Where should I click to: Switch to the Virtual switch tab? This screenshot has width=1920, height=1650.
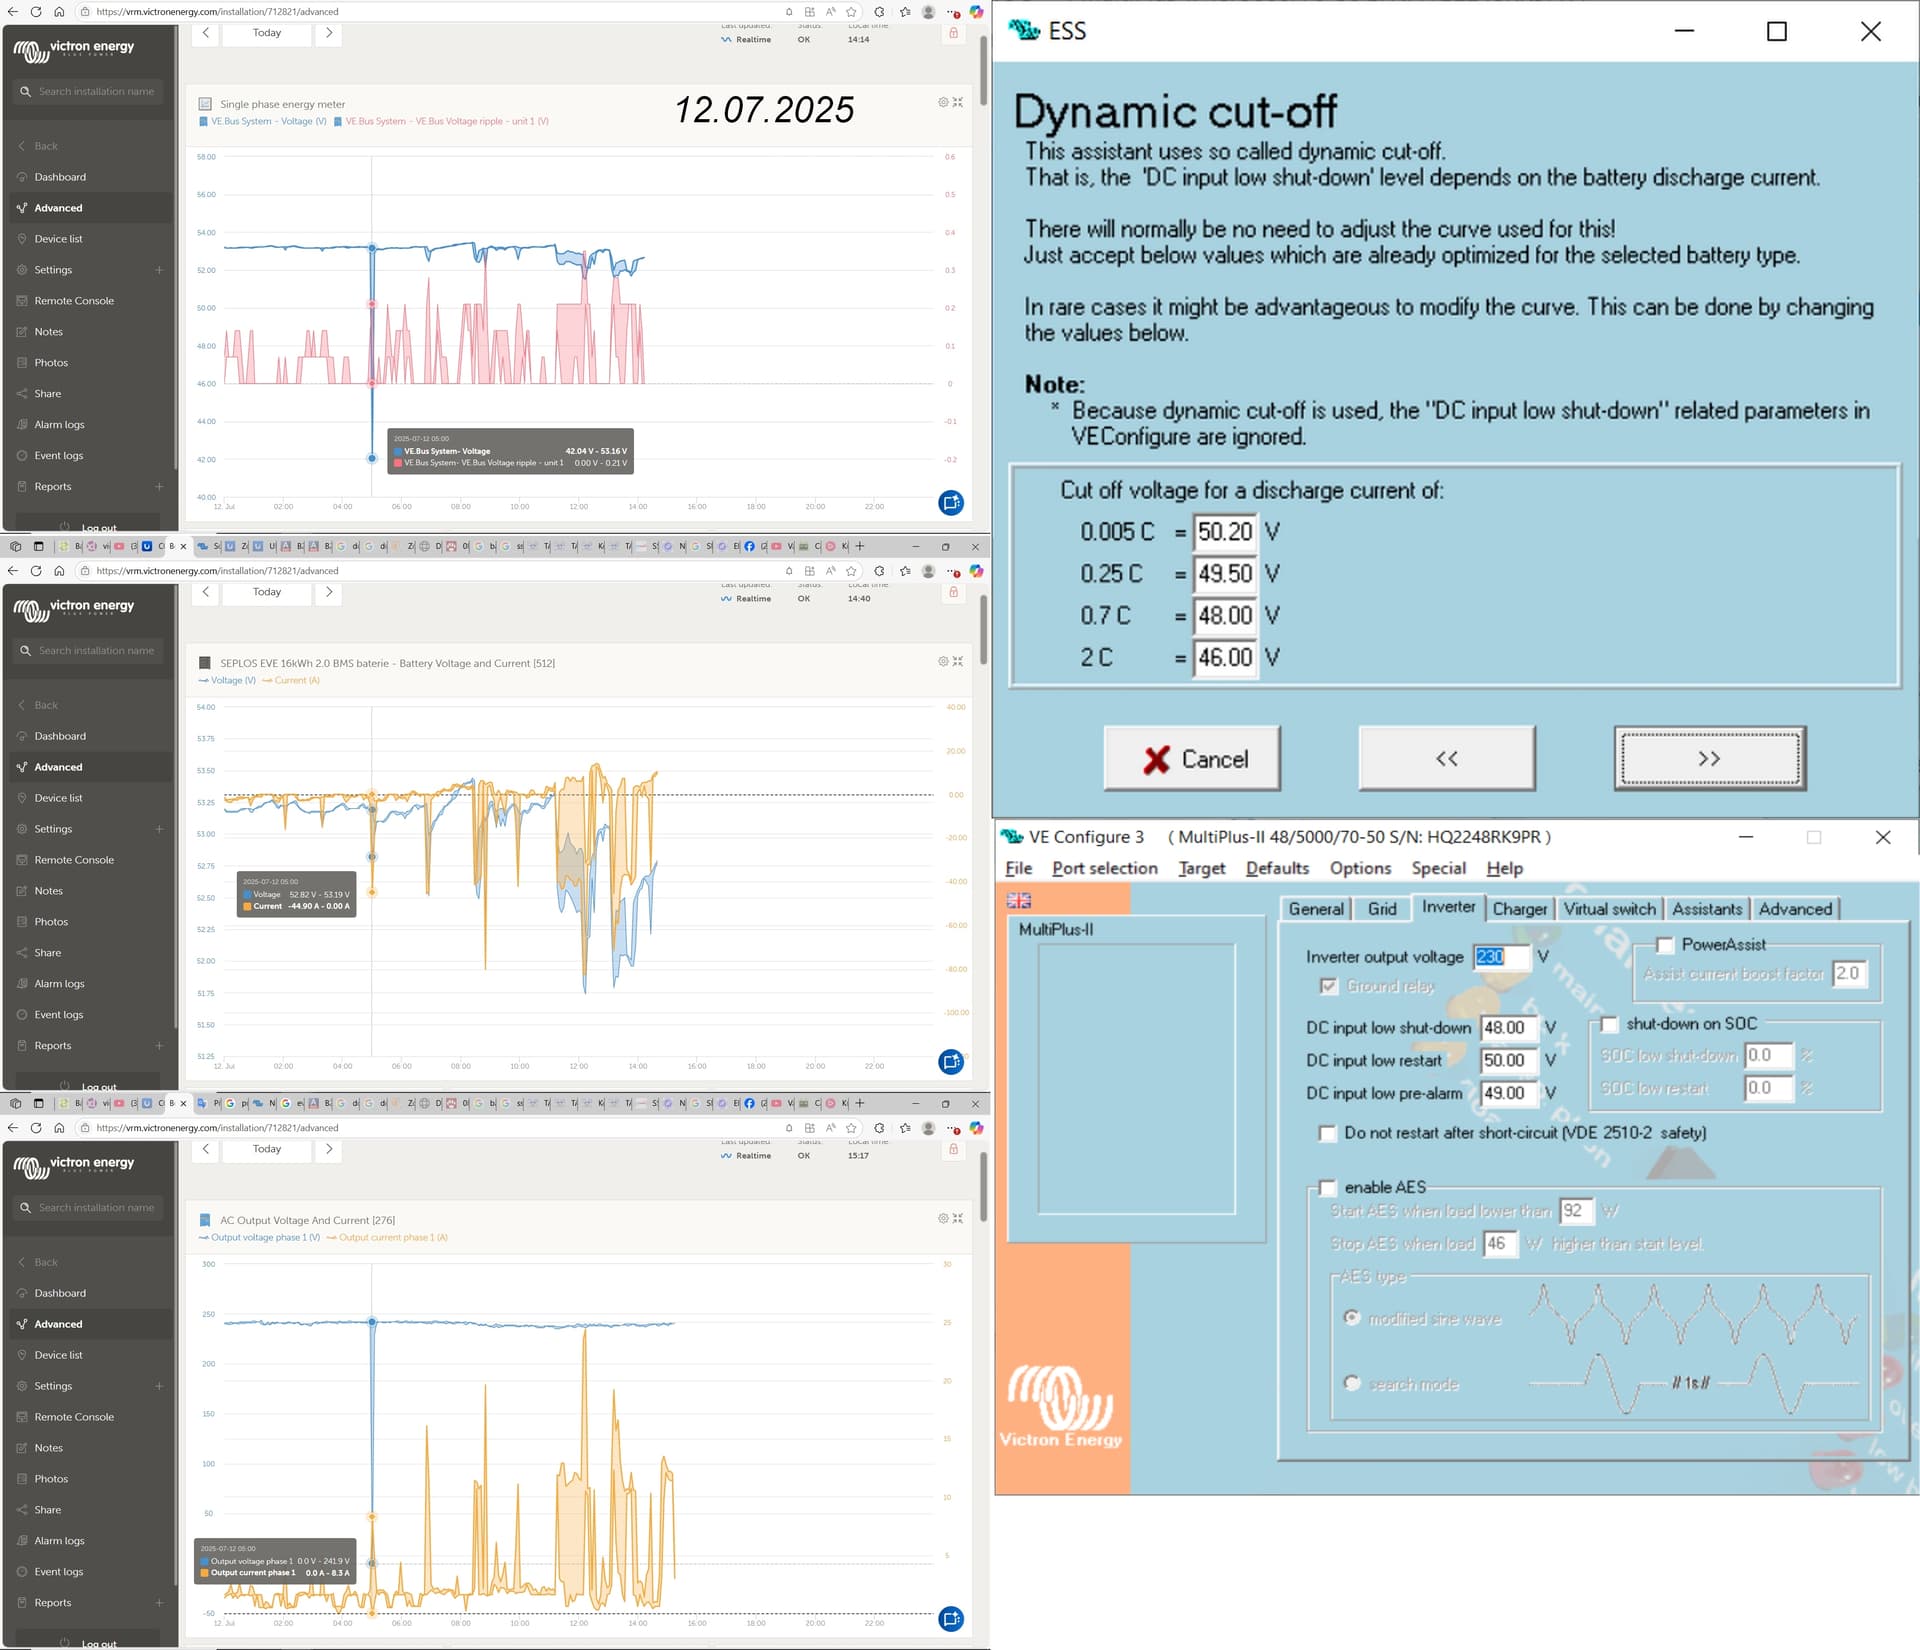coord(1609,909)
